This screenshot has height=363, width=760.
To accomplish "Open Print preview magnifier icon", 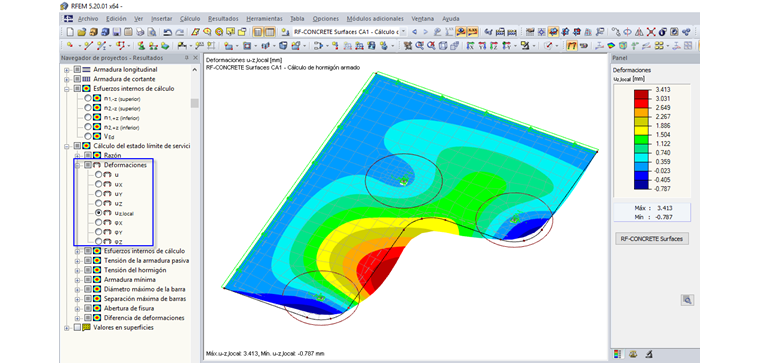I will pos(152,32).
